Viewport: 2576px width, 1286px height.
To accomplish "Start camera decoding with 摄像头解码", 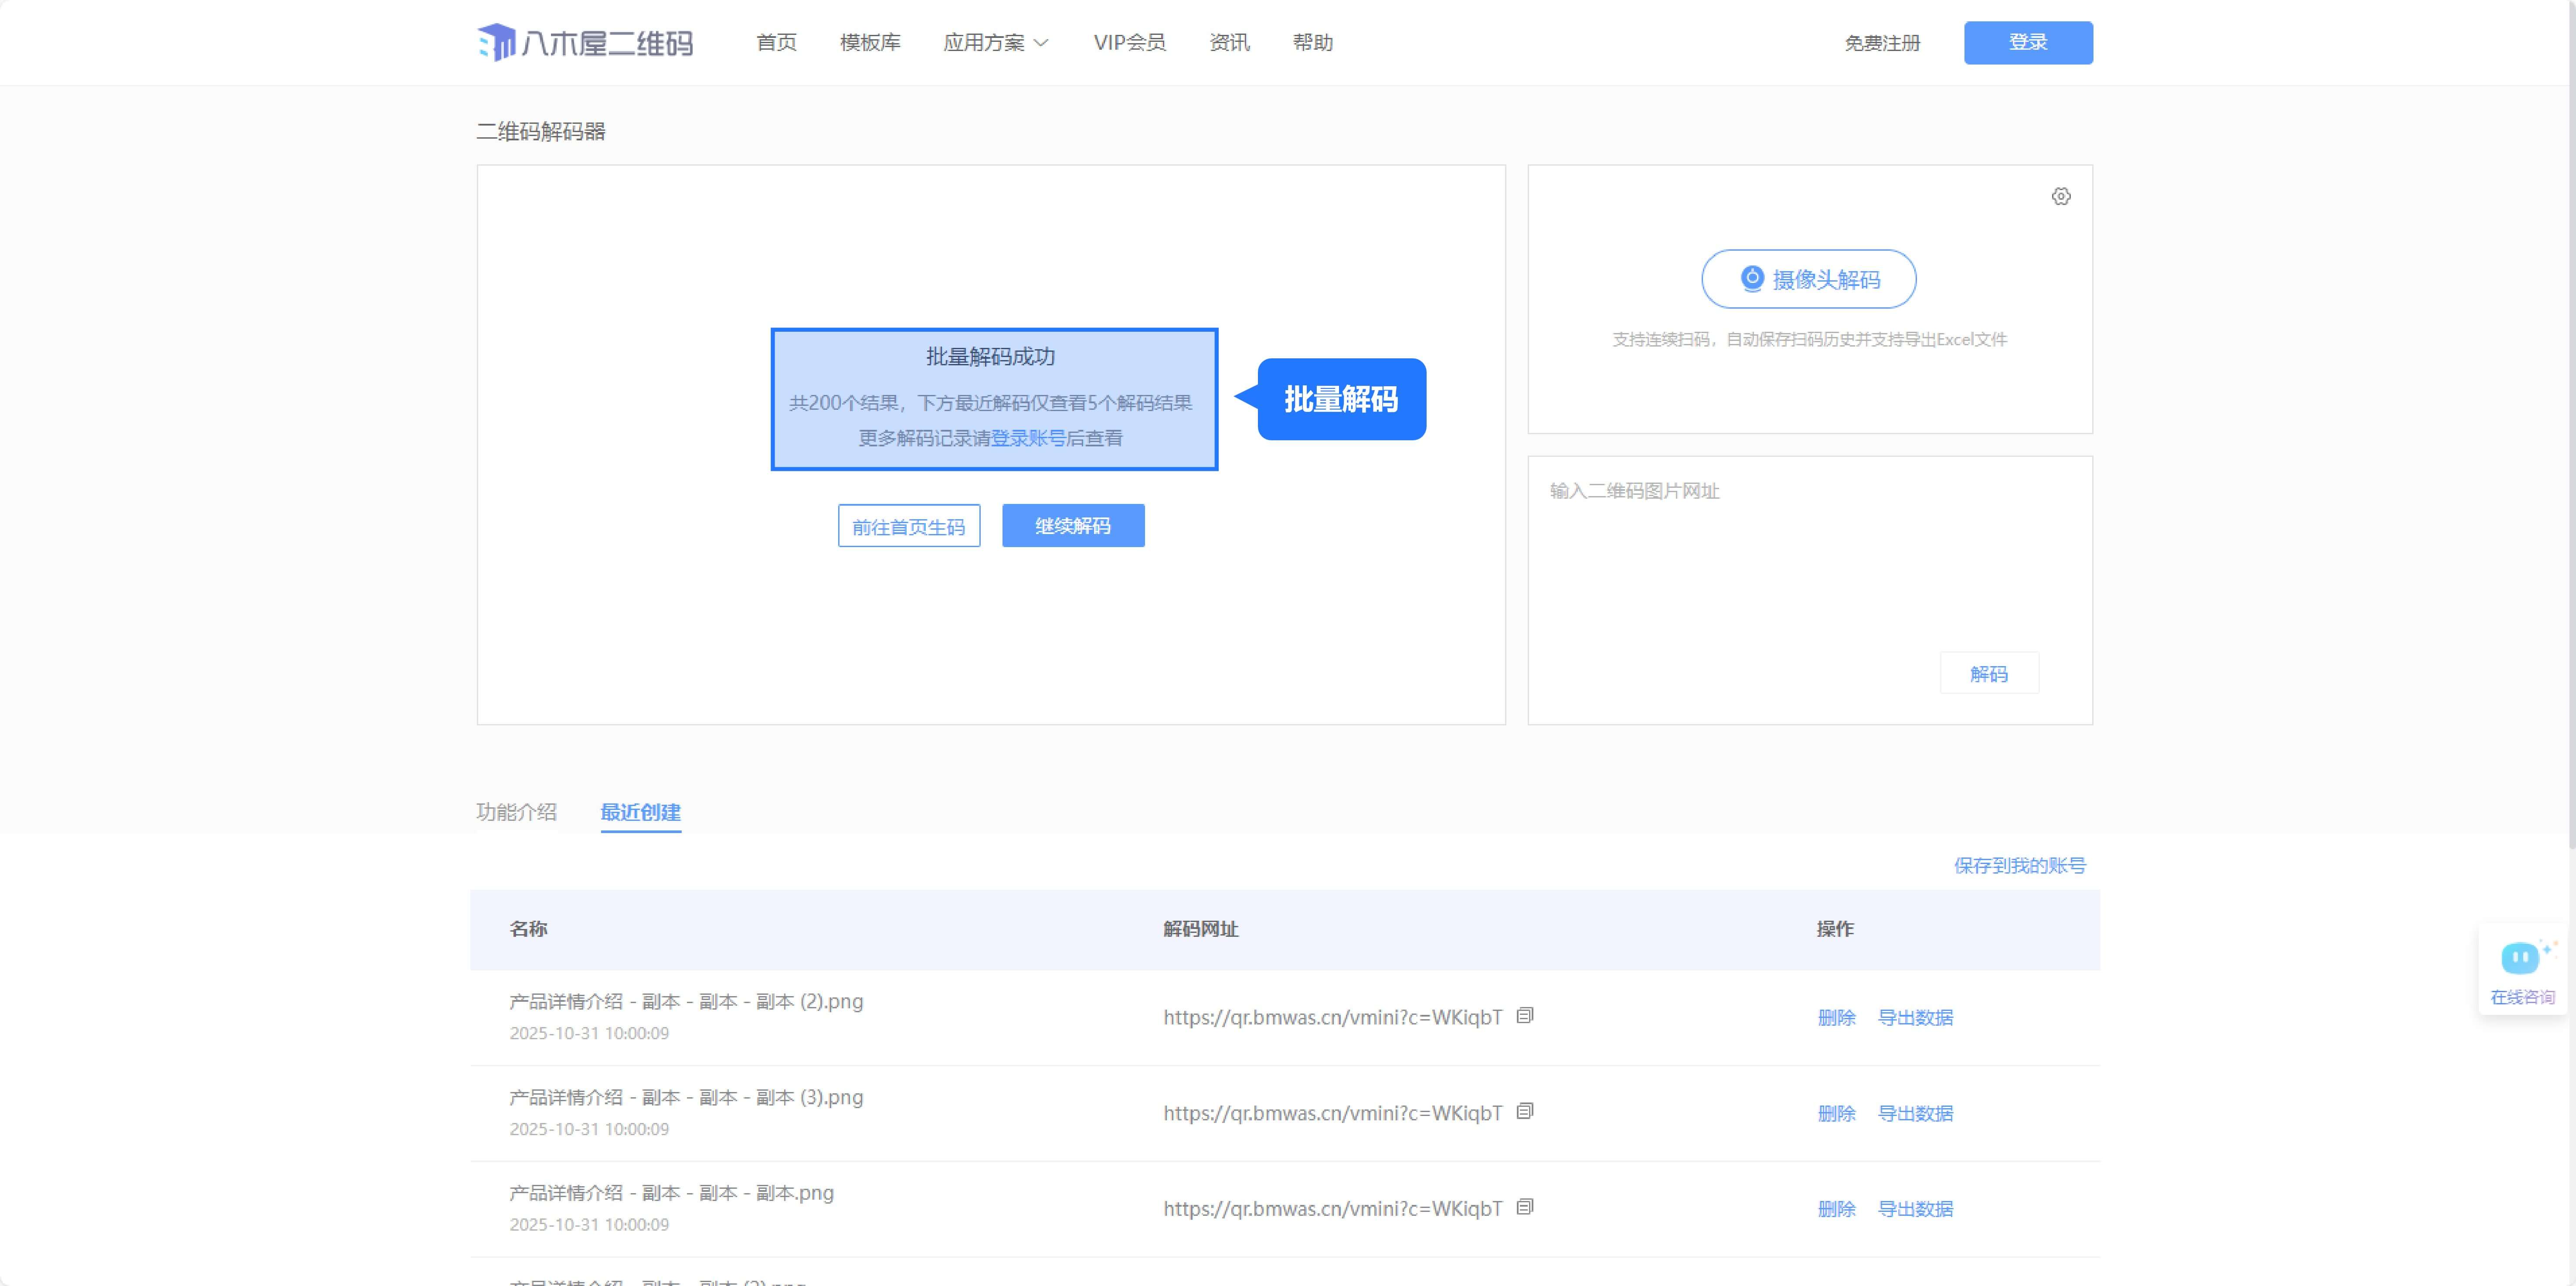I will click(x=1808, y=279).
